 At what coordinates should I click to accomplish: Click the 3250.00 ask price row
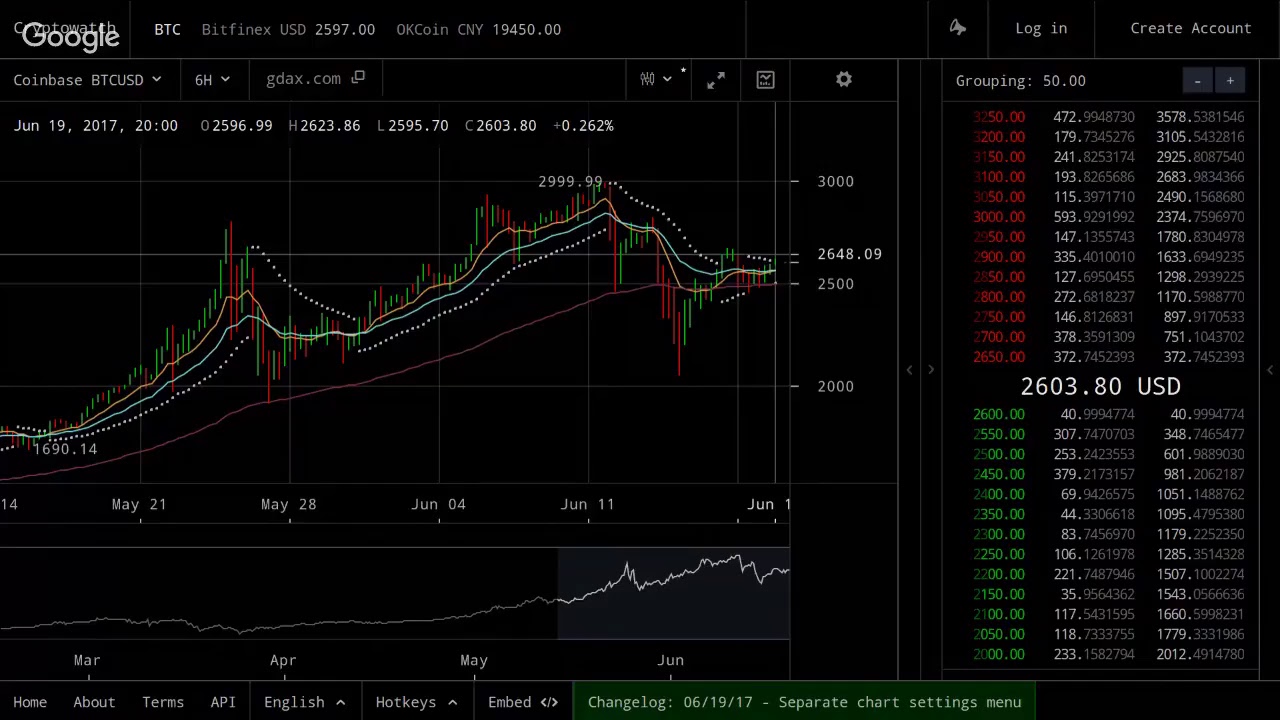tap(1108, 117)
